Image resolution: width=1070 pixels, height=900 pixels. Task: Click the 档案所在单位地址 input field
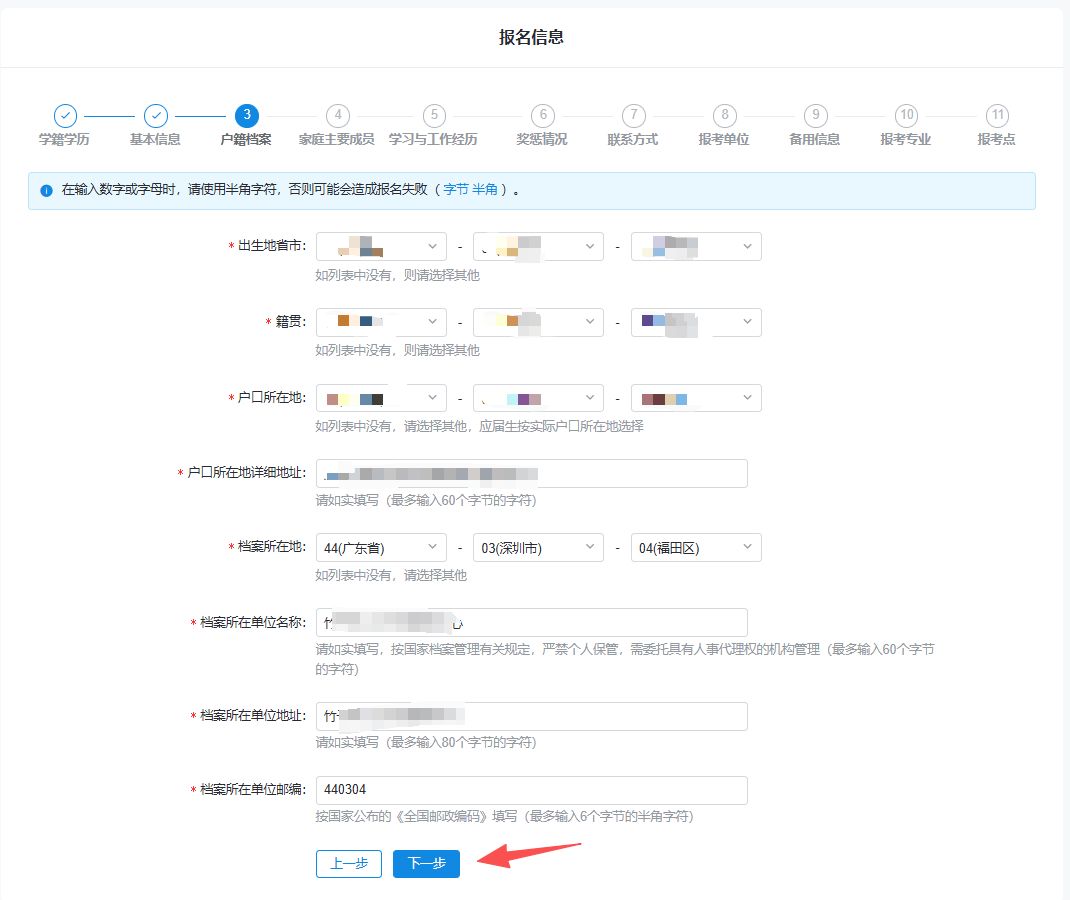pyautogui.click(x=532, y=716)
